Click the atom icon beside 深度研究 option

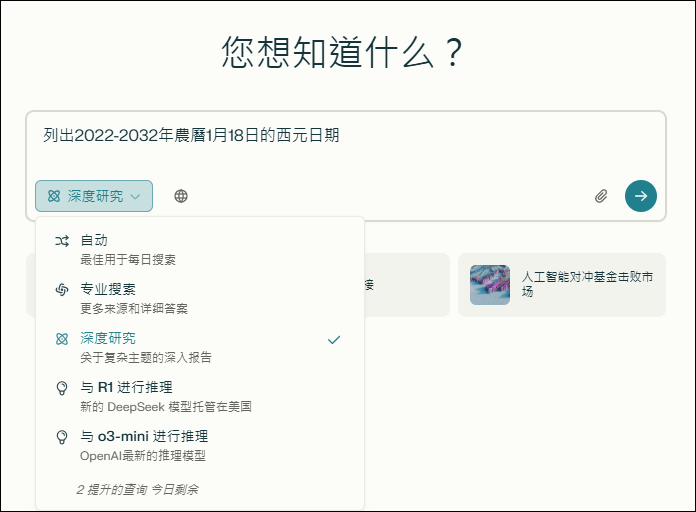coord(62,339)
